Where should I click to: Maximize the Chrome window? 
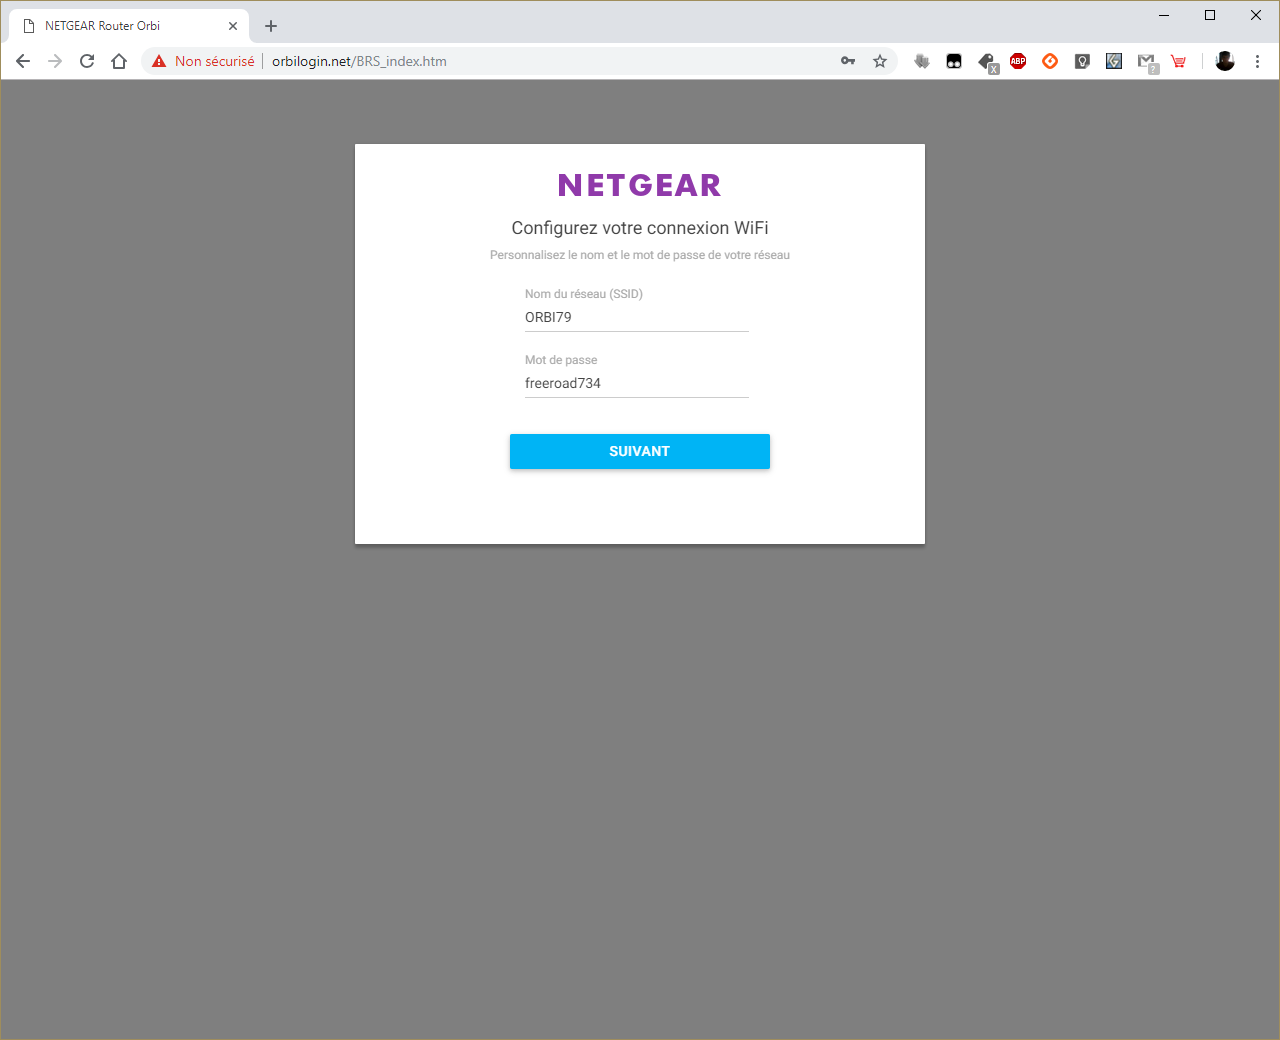point(1210,15)
